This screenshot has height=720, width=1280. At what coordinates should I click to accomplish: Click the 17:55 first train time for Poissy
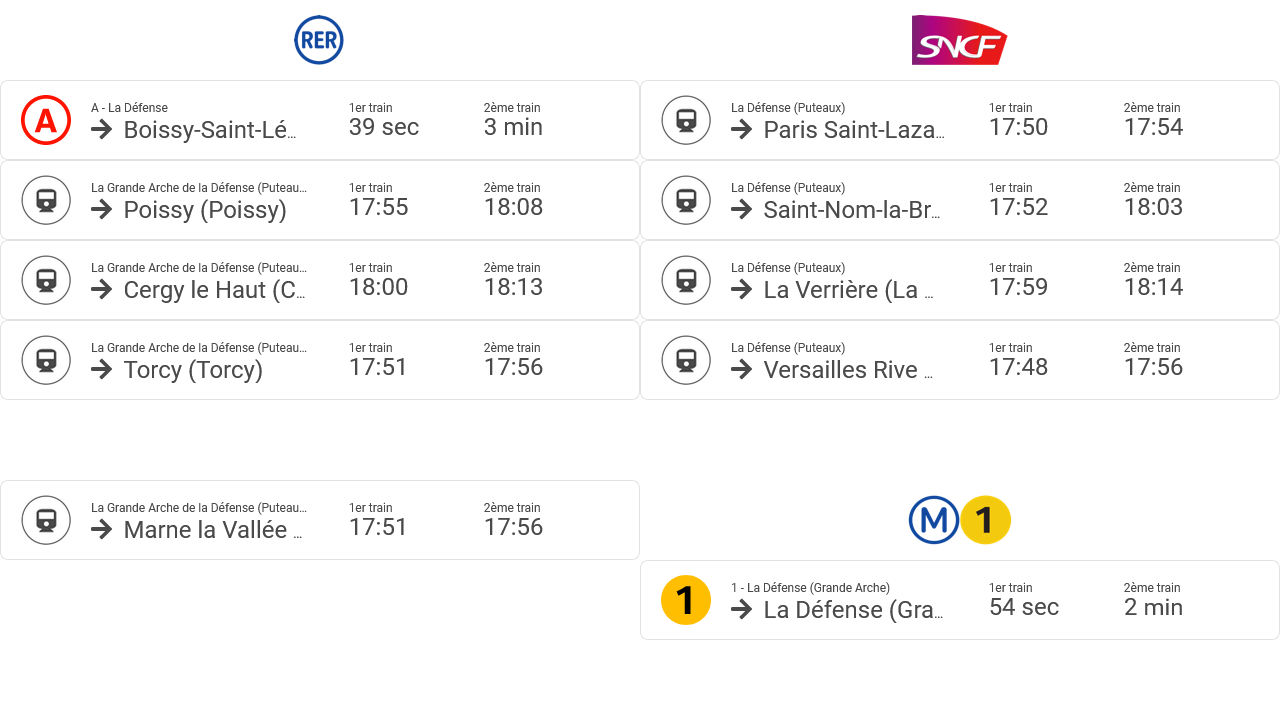379,207
